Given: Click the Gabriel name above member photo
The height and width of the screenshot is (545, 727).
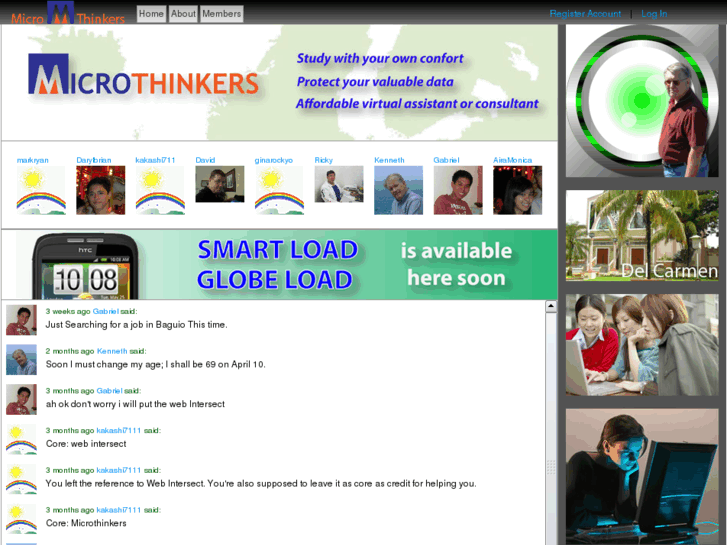Looking at the screenshot, I should 446,160.
